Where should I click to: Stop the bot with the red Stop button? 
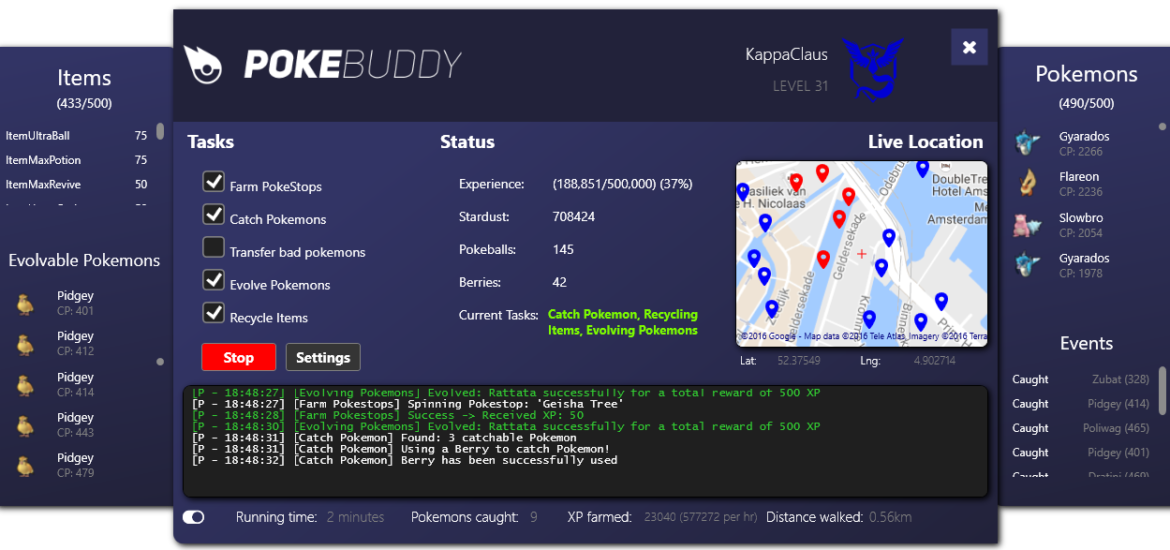coord(239,357)
